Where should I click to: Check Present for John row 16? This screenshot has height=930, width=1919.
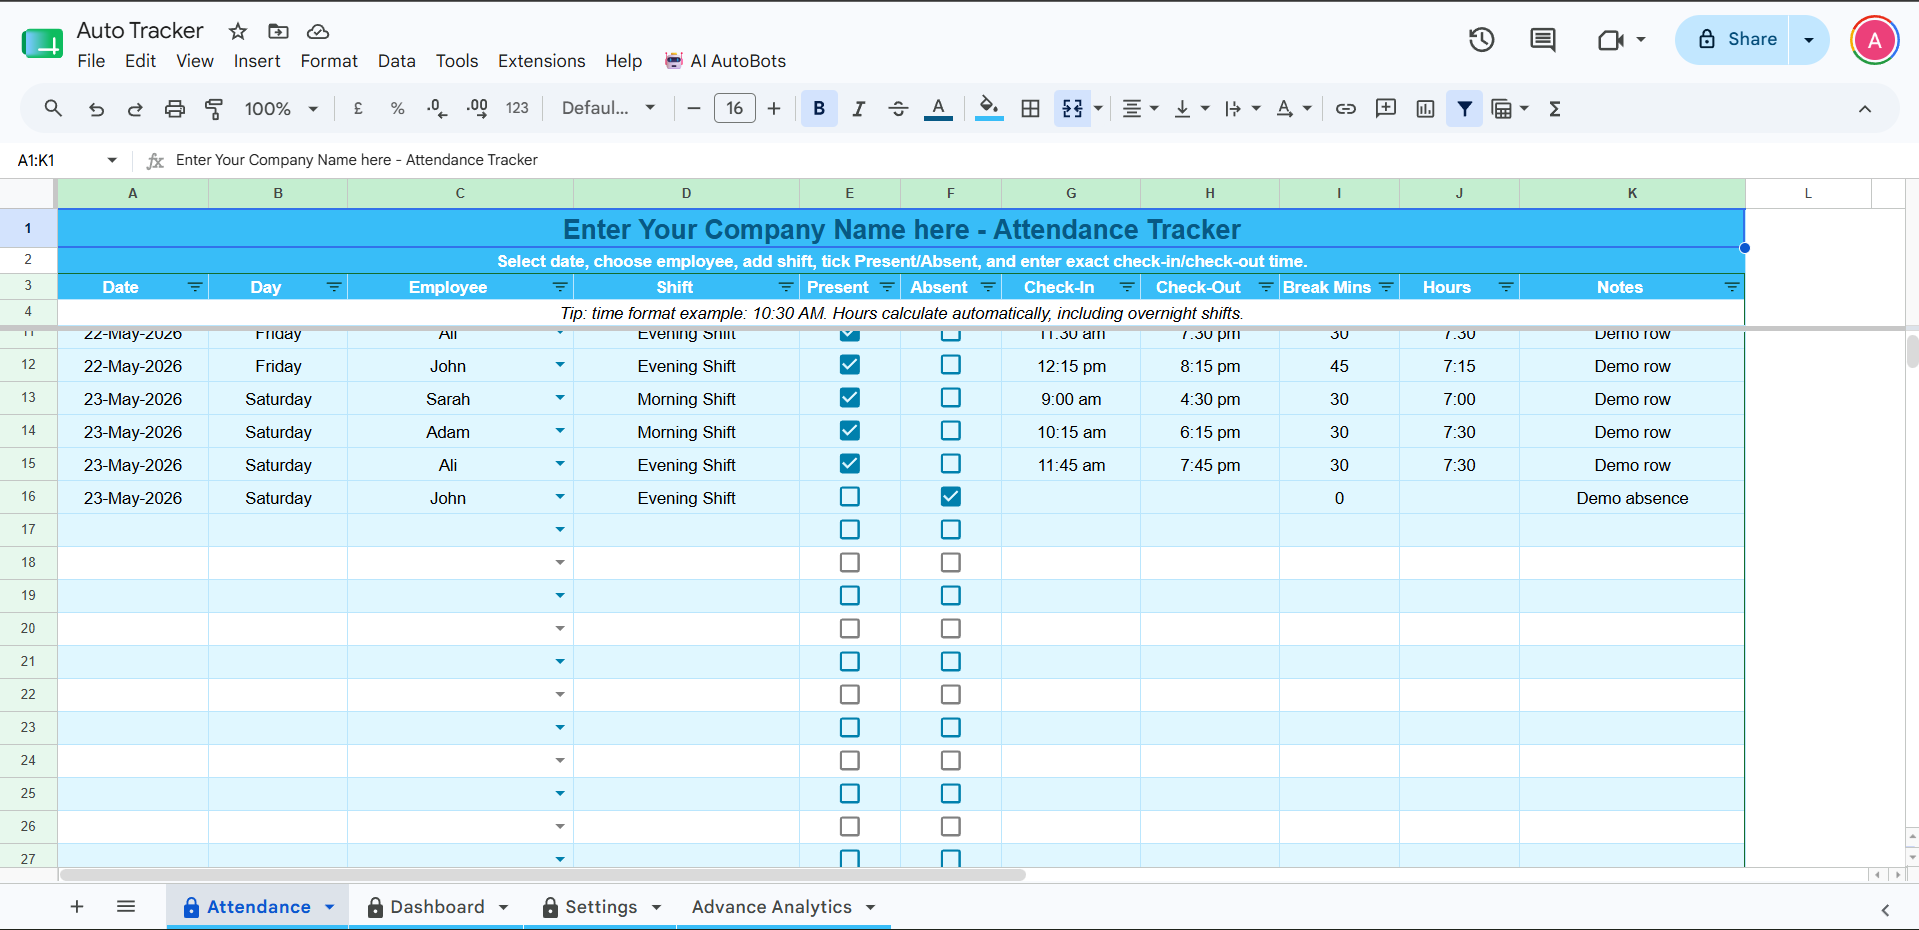coord(850,497)
